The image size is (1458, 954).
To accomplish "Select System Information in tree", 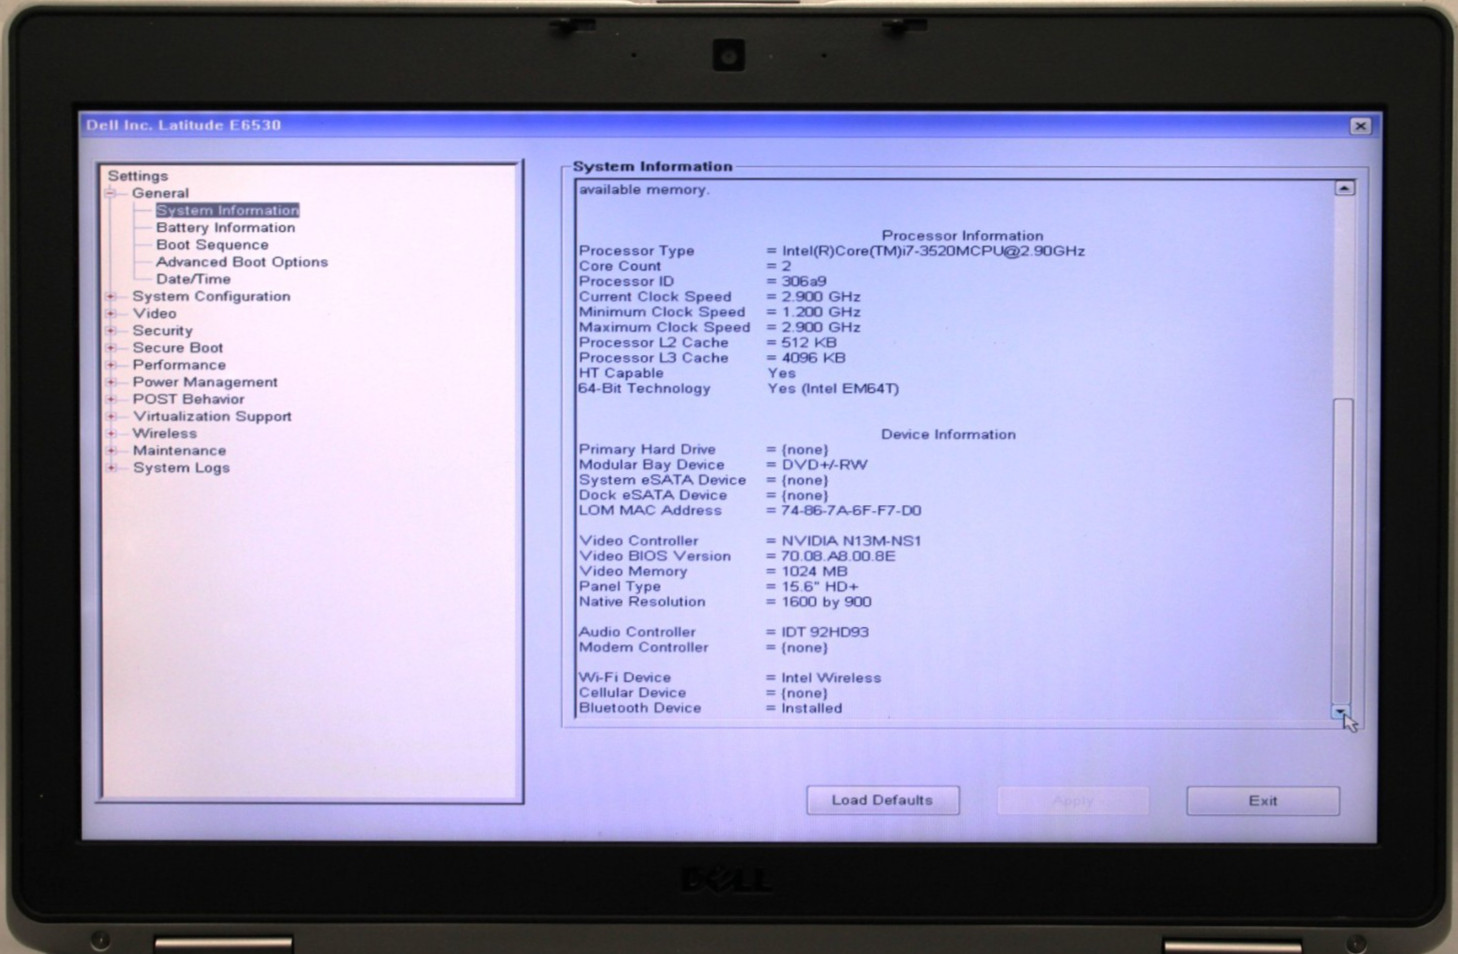I will tap(227, 210).
